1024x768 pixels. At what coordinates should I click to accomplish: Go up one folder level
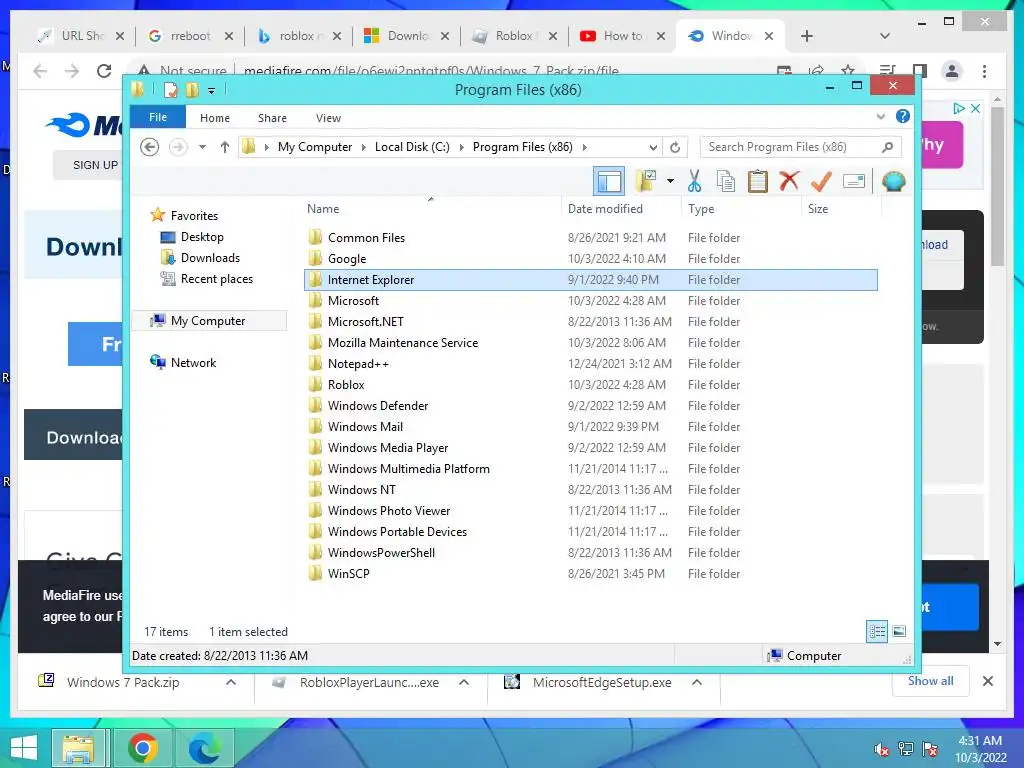(225, 147)
